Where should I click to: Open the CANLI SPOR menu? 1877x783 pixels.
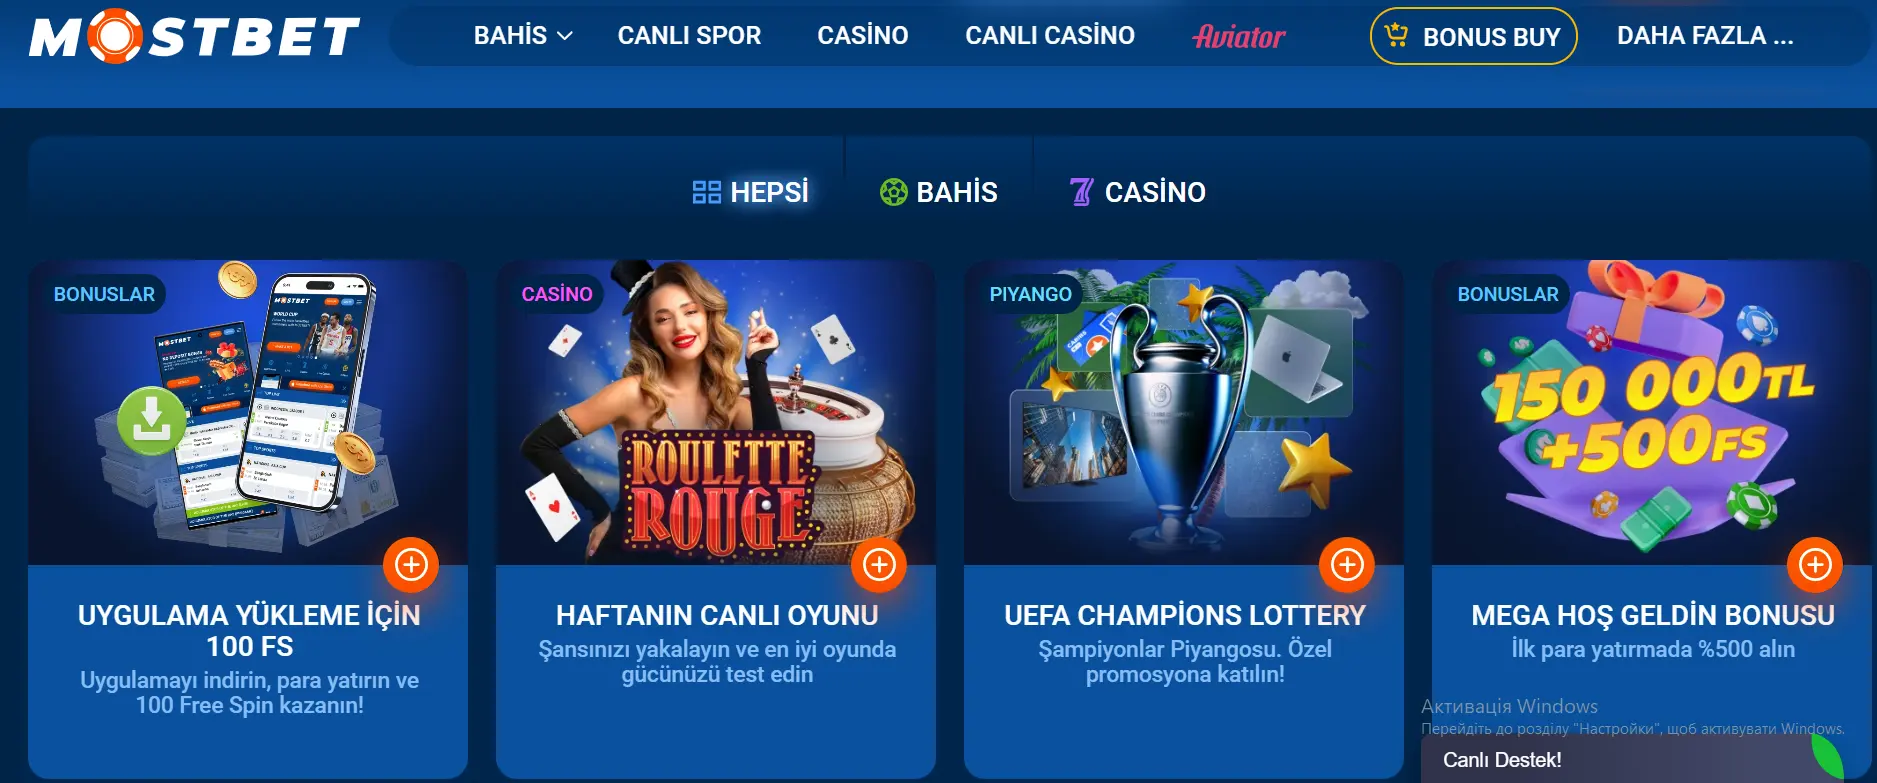click(689, 36)
